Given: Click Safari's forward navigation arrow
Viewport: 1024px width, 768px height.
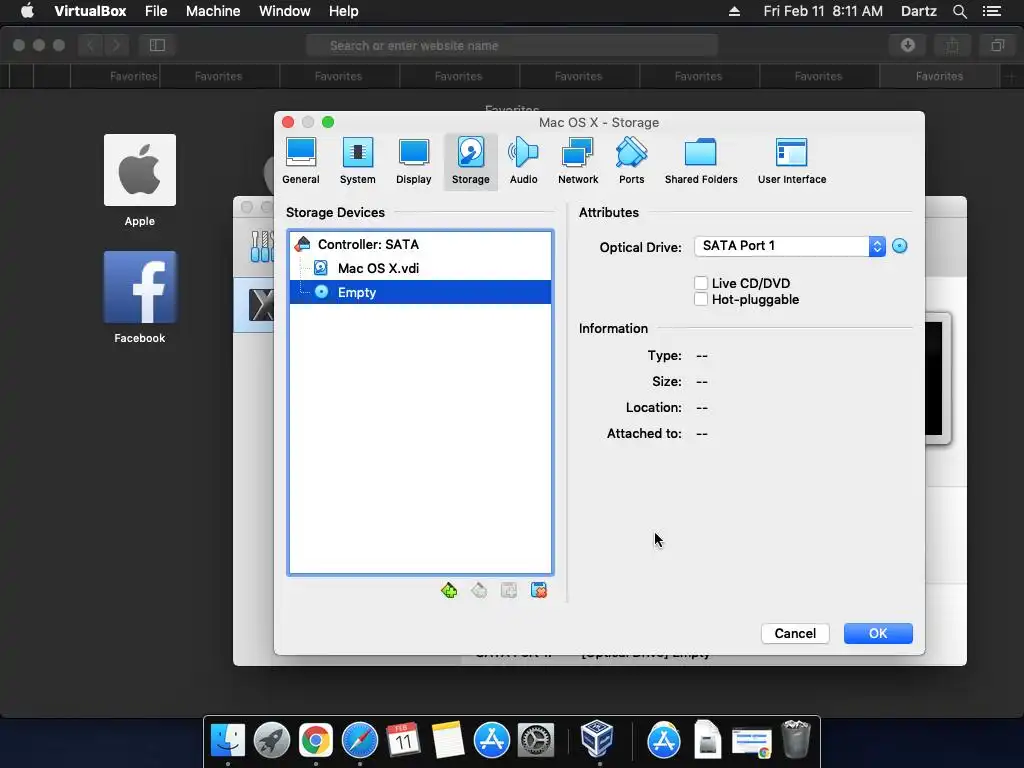Looking at the screenshot, I should [x=116, y=45].
